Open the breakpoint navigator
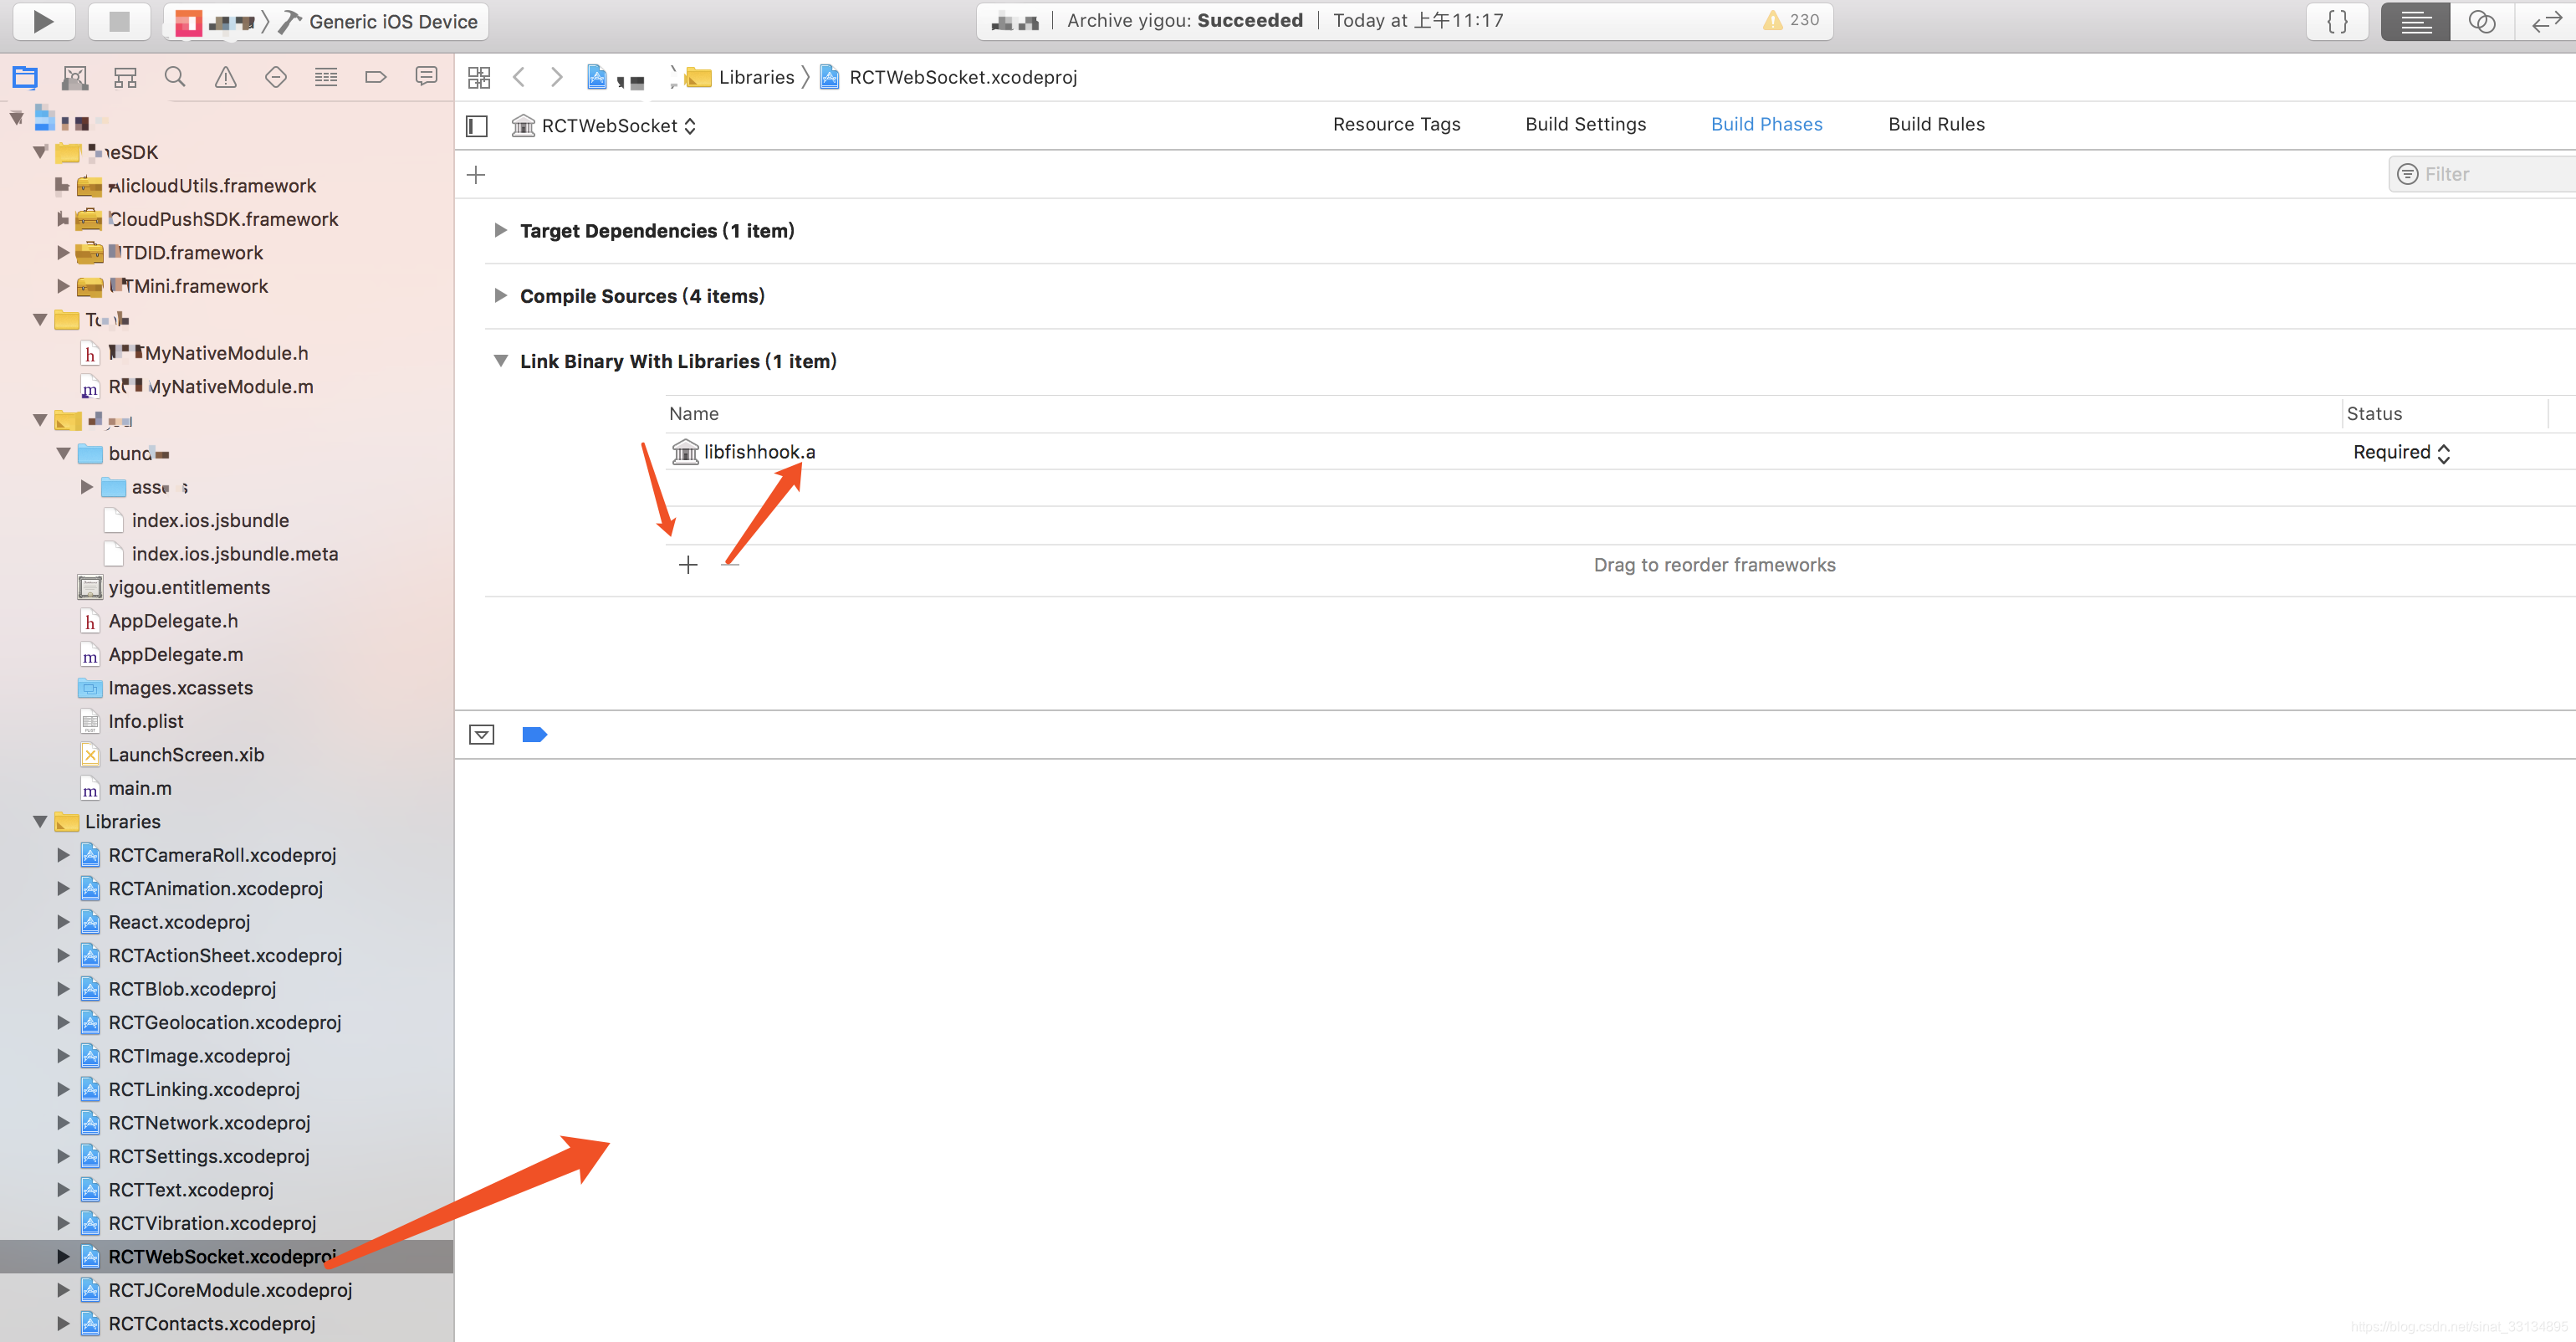Viewport: 2576px width, 1342px height. (x=376, y=77)
